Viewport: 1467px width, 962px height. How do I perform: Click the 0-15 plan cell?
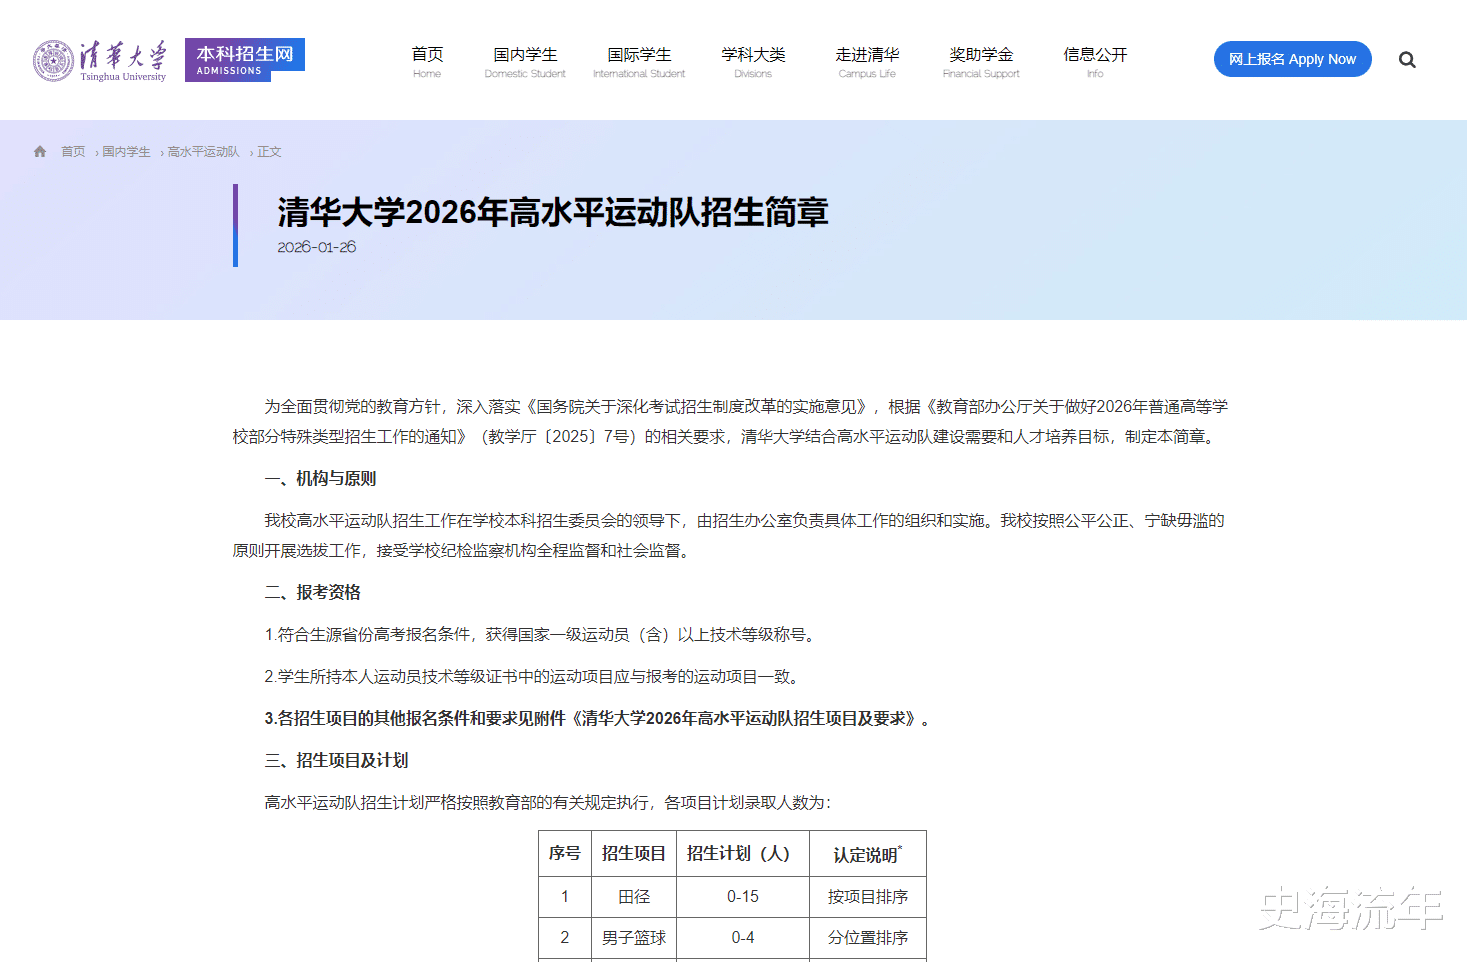pos(743,897)
